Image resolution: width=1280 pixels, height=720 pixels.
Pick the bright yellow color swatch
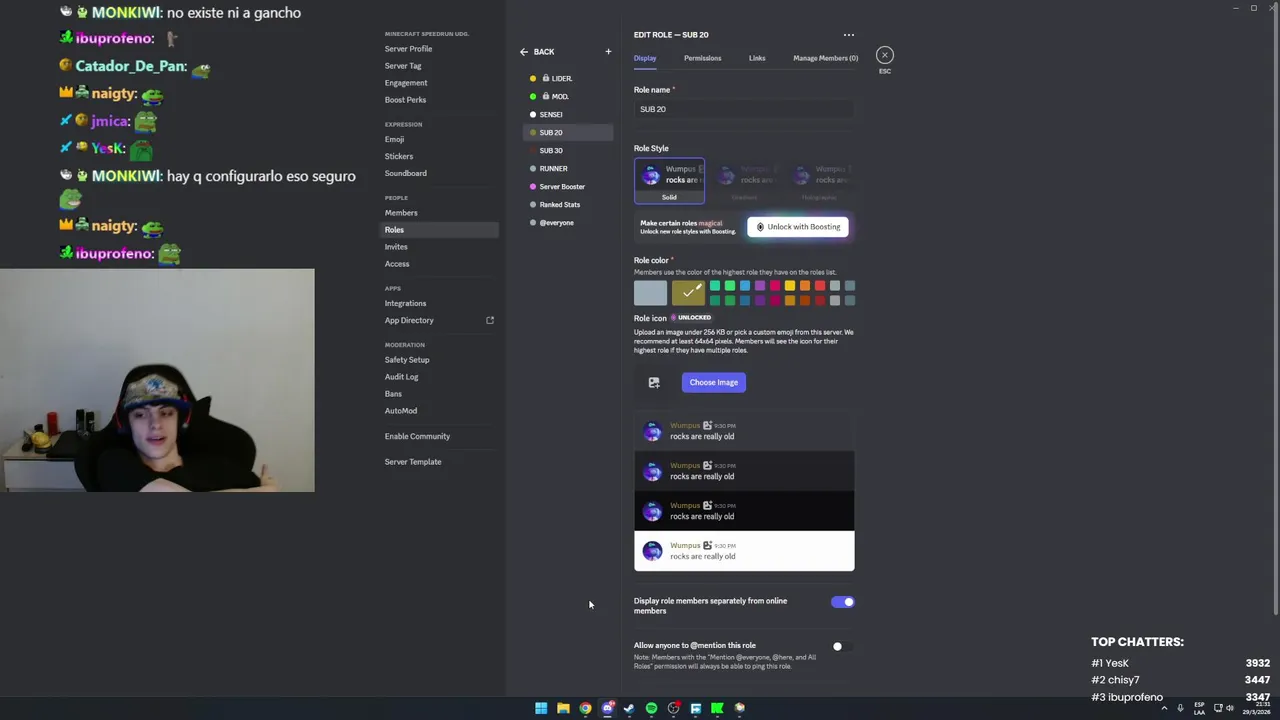coord(789,286)
